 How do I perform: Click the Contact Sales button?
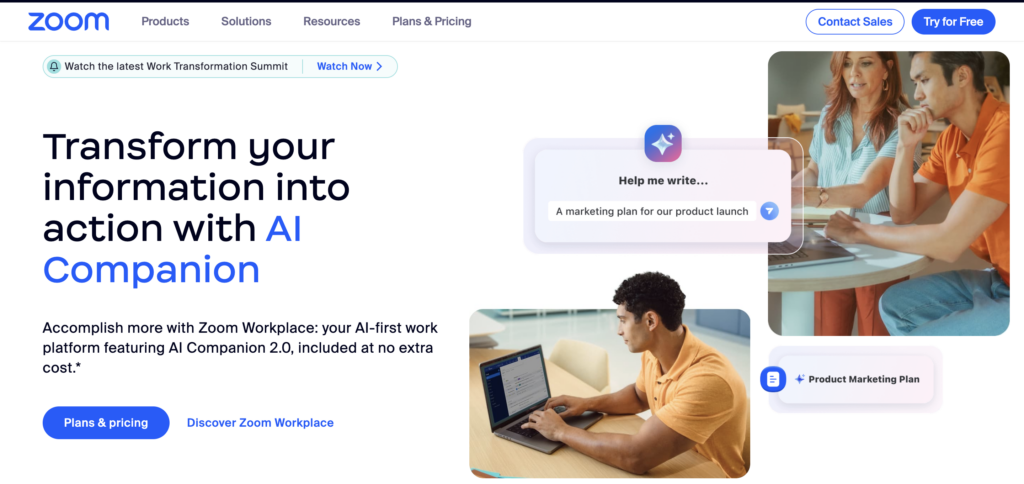click(855, 22)
